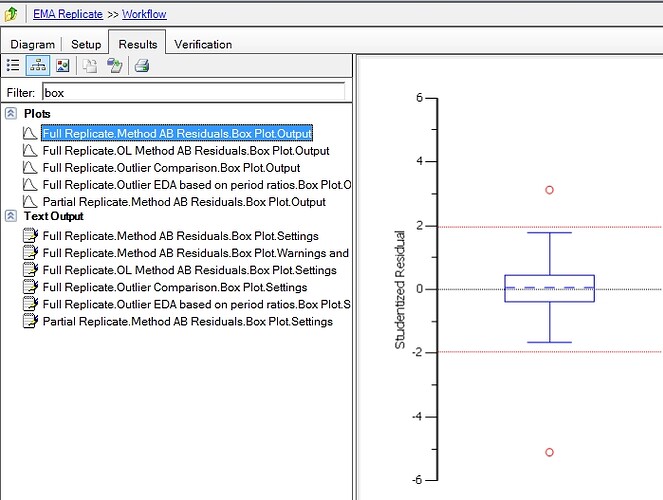Click the lower outlier circle on the plot
The height and width of the screenshot is (500, 663).
549,452
